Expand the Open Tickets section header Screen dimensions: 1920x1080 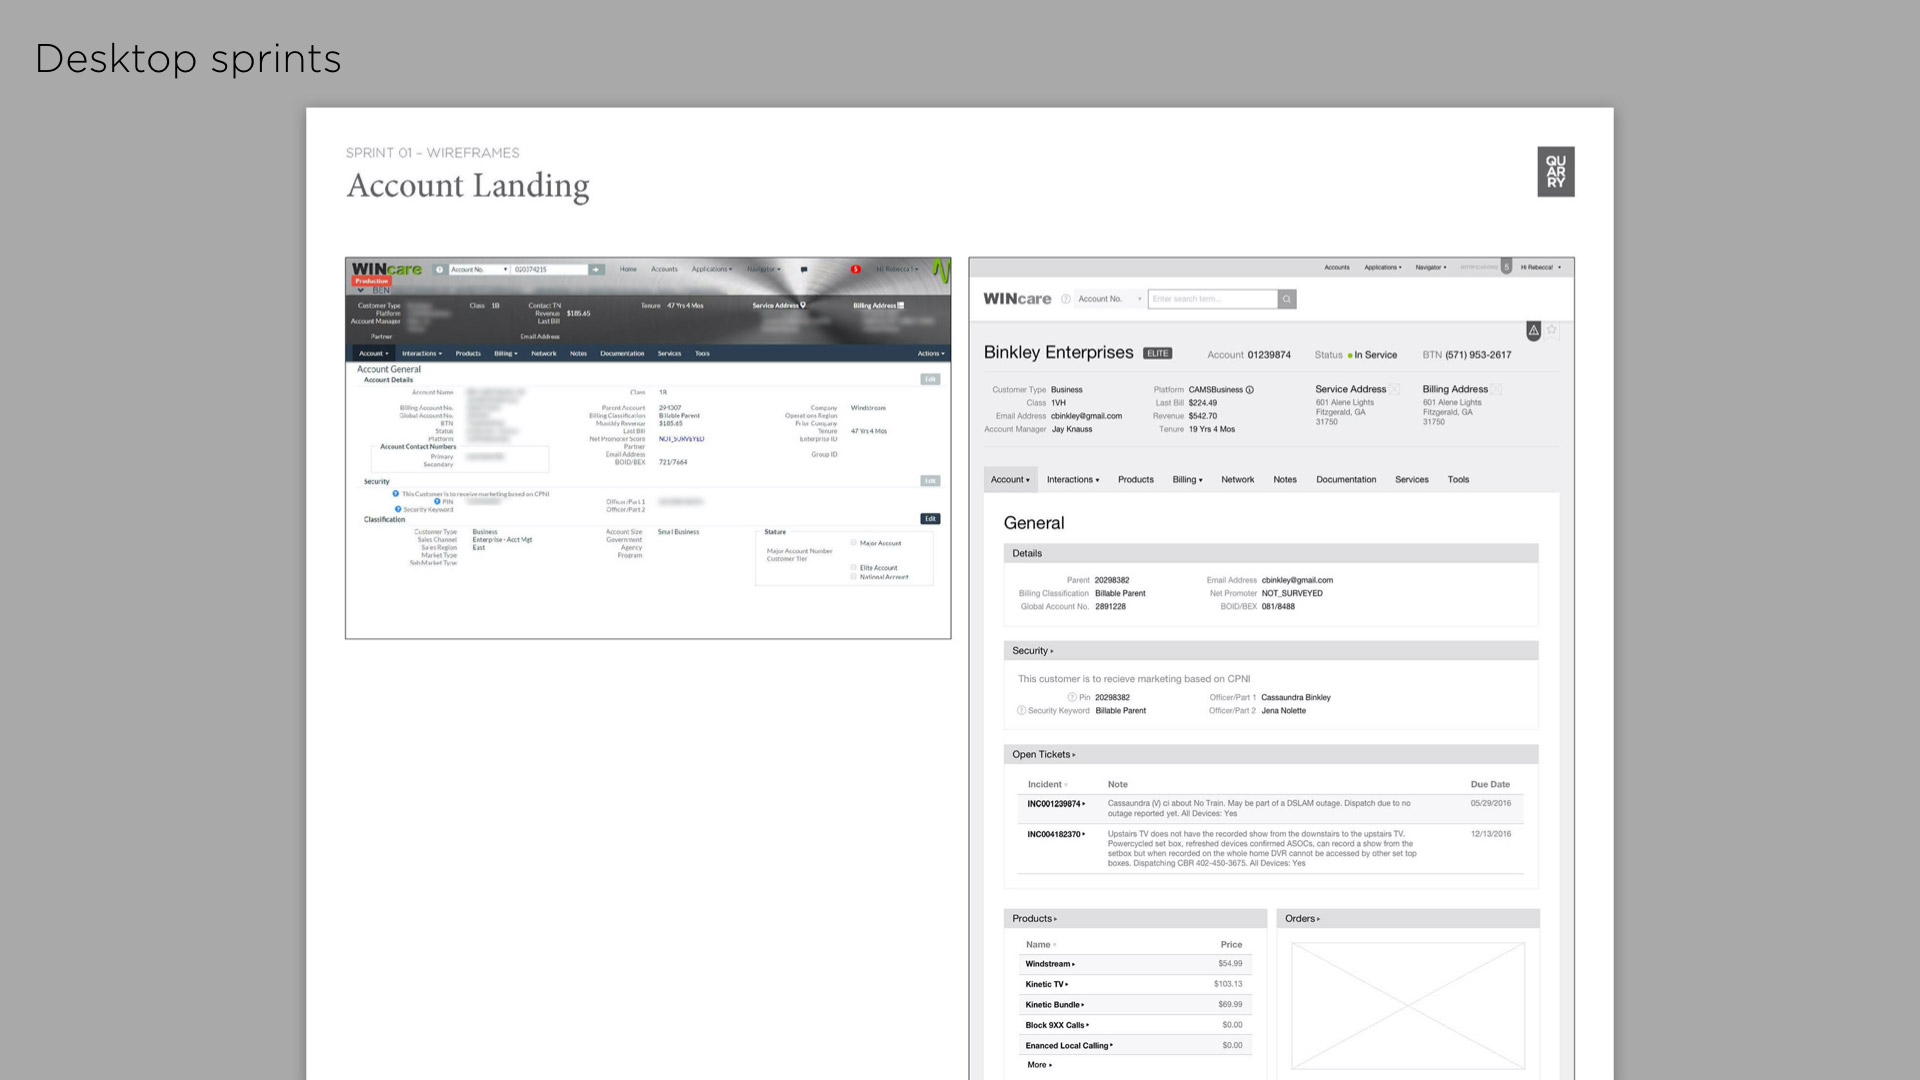tap(1044, 755)
